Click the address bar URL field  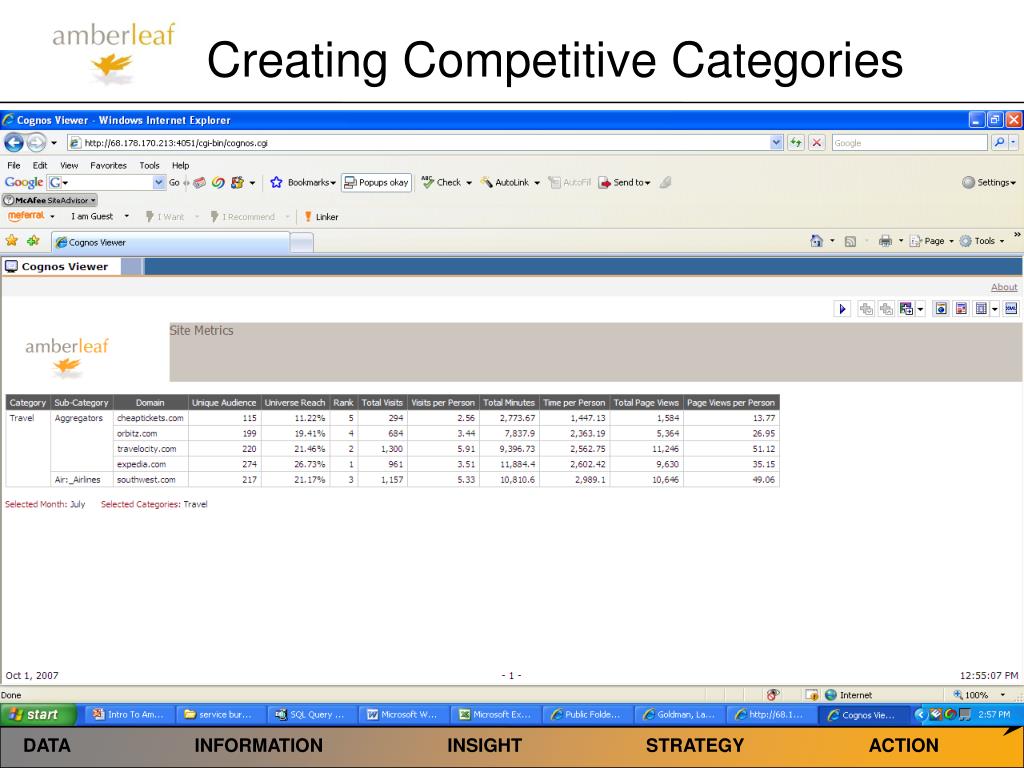click(x=418, y=142)
